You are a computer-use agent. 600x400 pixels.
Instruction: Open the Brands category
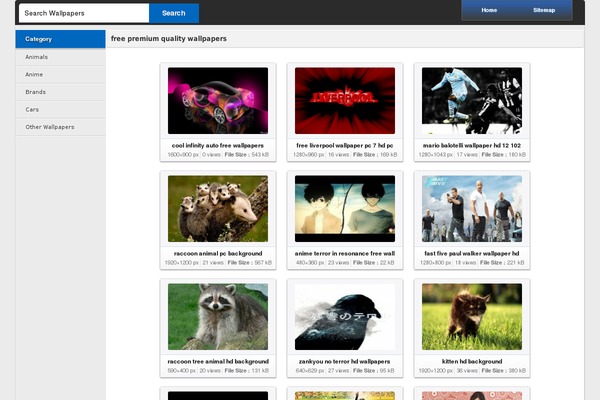click(60, 92)
